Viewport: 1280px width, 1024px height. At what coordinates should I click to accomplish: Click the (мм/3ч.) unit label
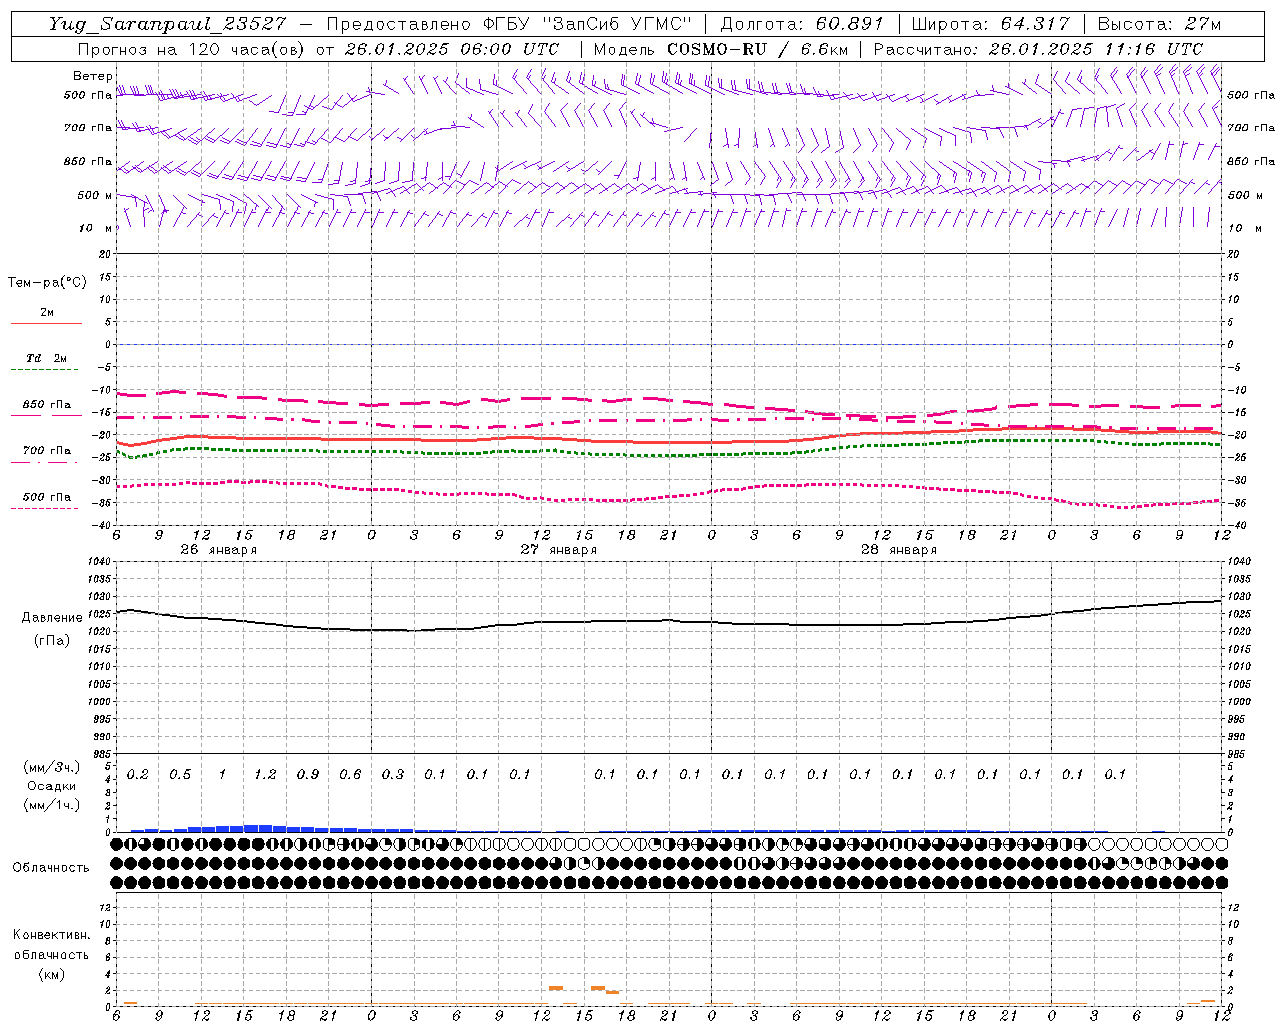click(51, 767)
